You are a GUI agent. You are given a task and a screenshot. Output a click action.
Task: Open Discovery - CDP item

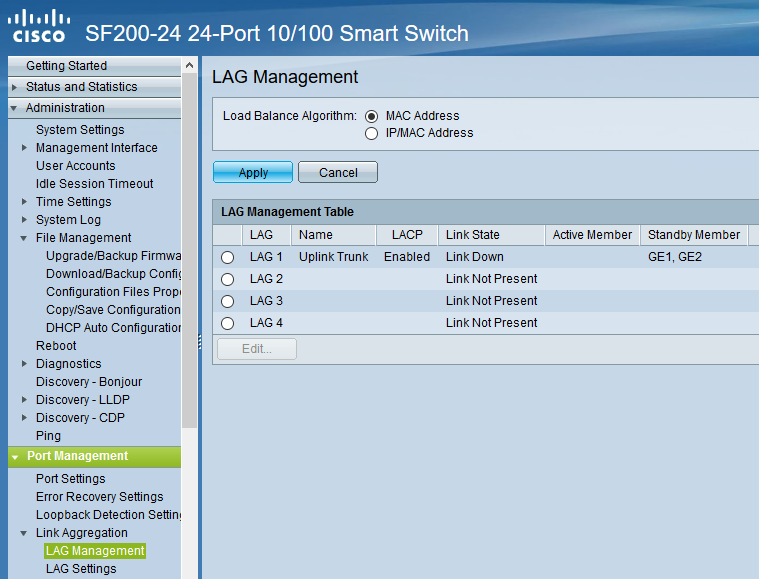80,417
